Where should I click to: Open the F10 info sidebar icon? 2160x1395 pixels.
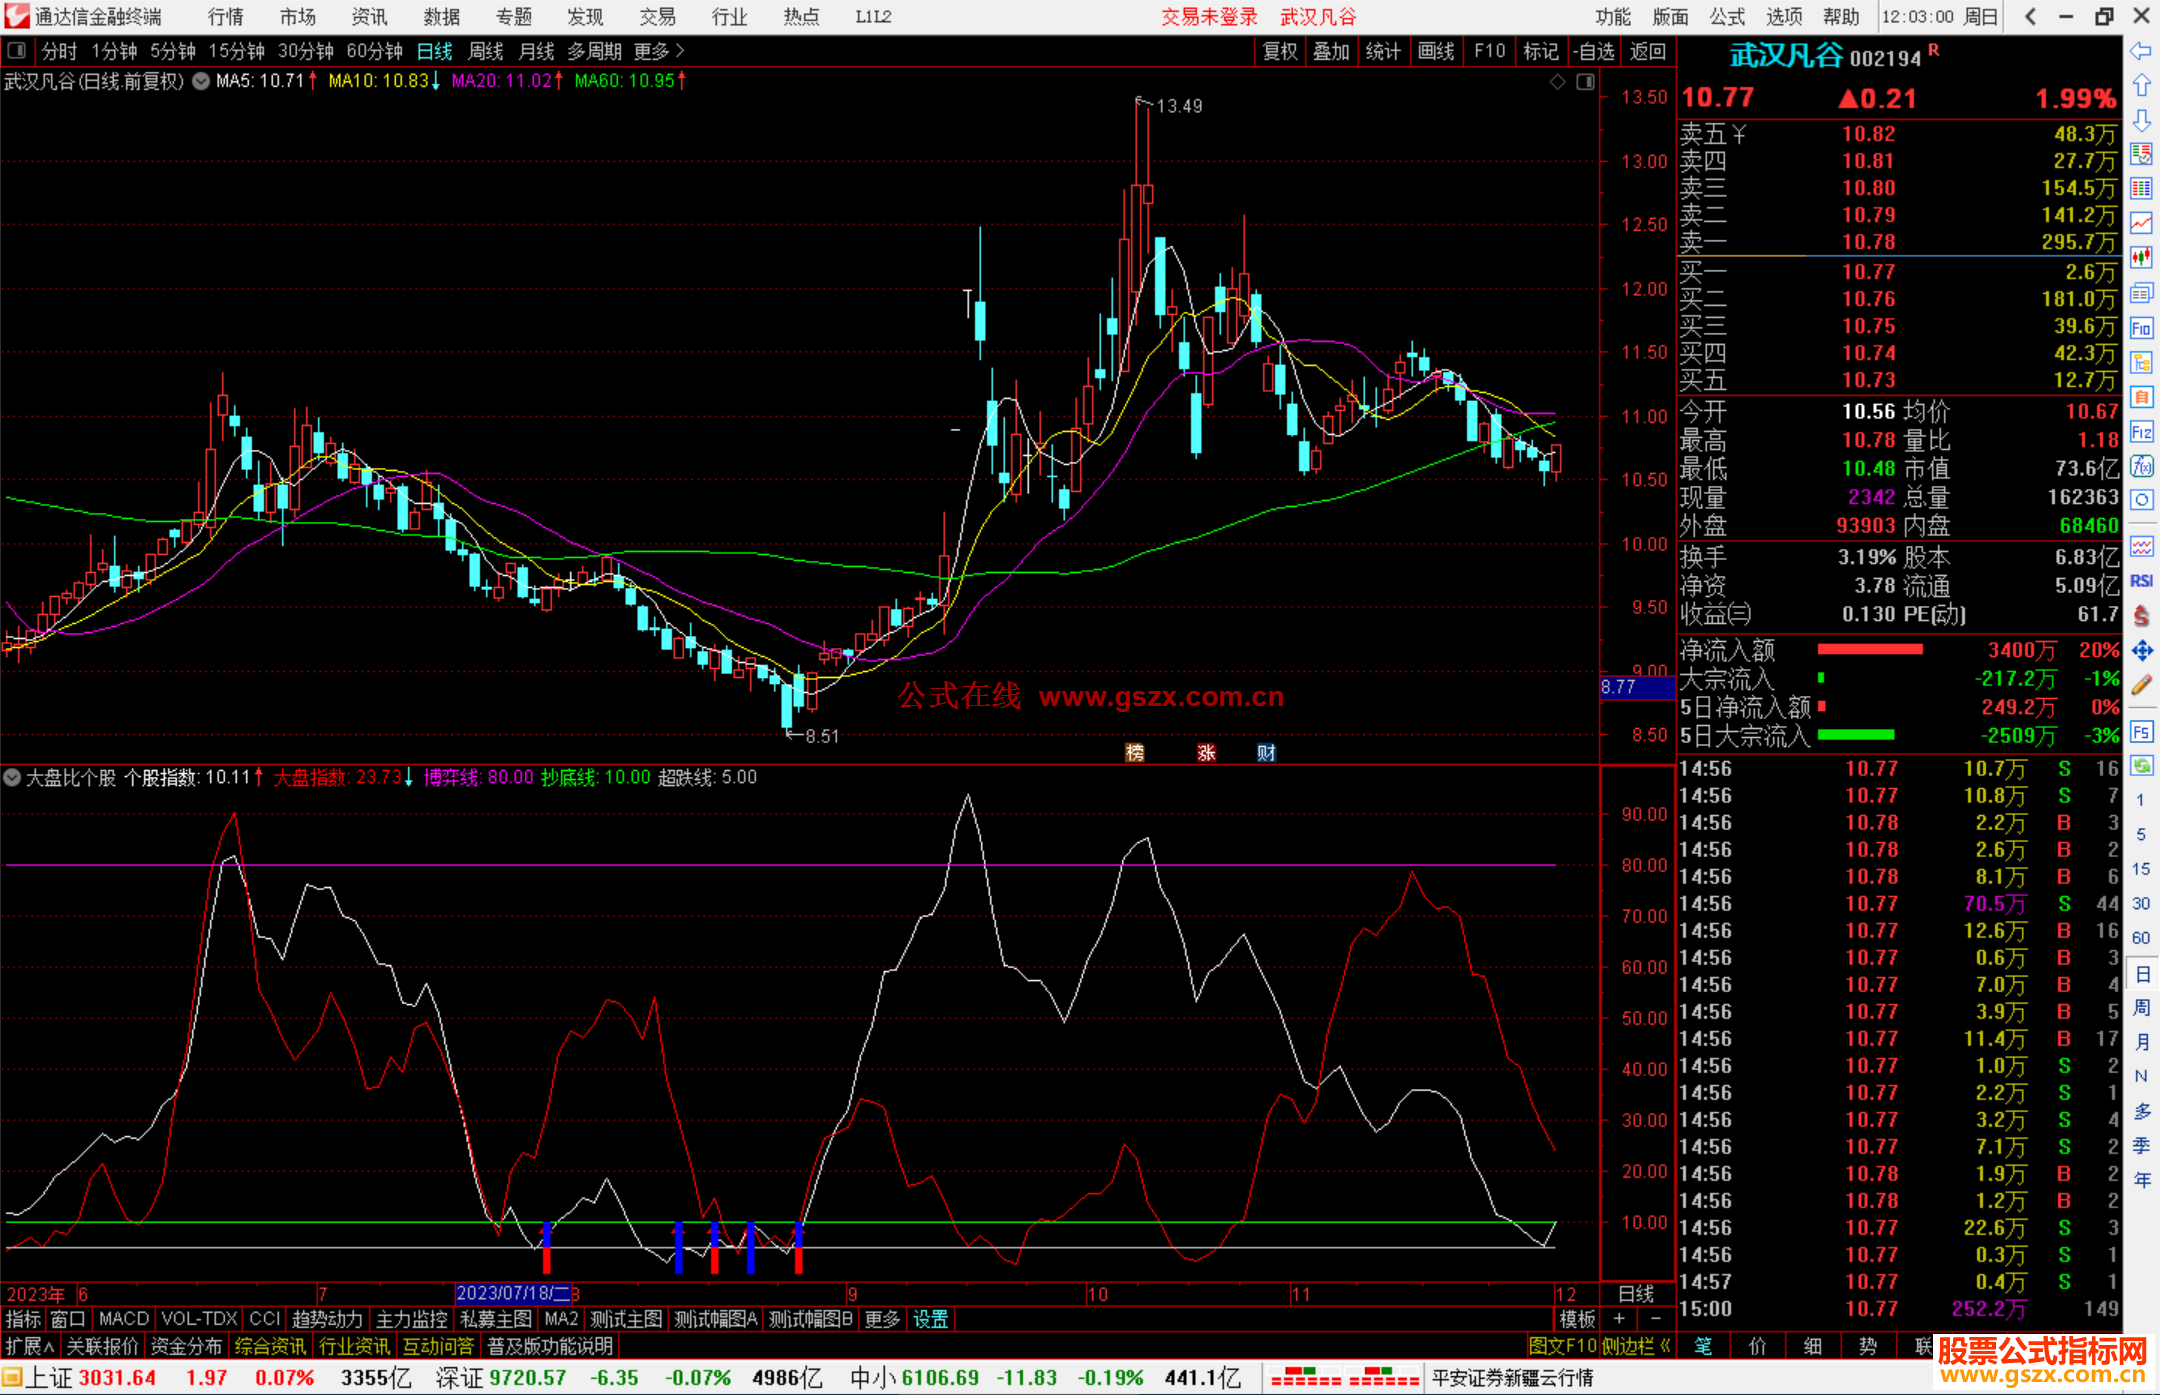2141,328
